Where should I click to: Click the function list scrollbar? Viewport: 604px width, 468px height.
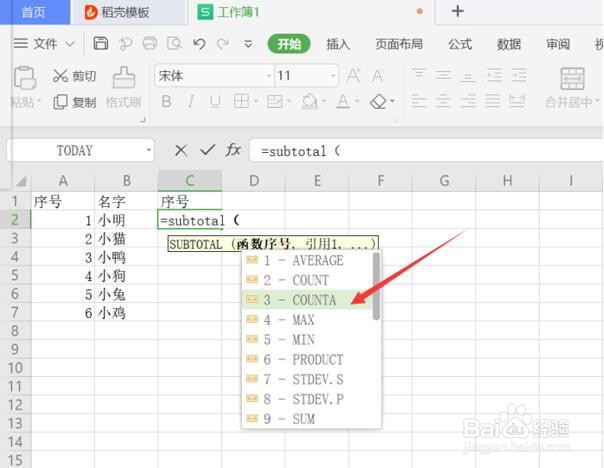(376, 286)
